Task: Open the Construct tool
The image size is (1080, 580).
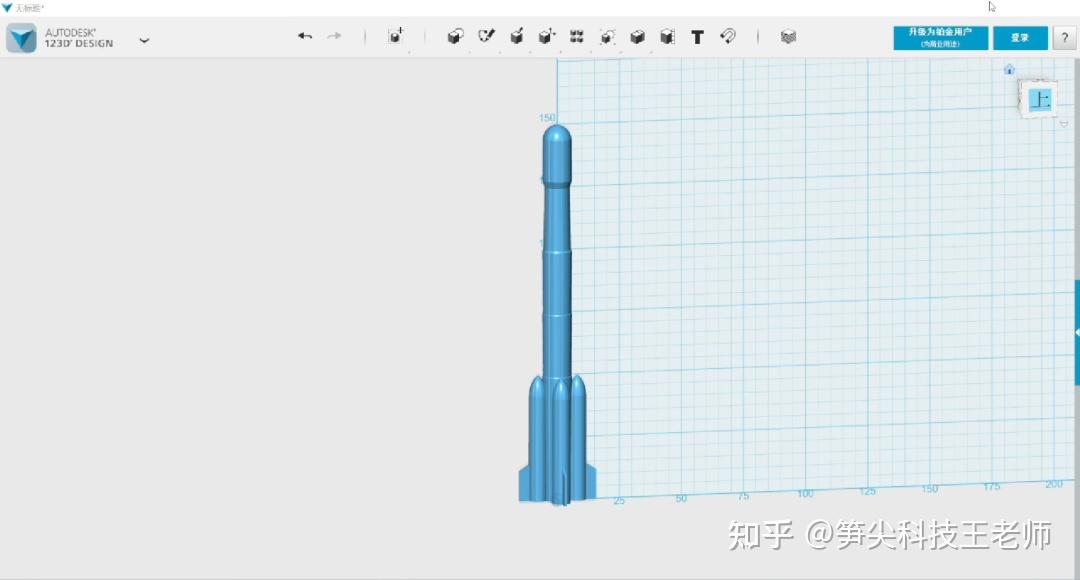Action: pyautogui.click(x=516, y=36)
